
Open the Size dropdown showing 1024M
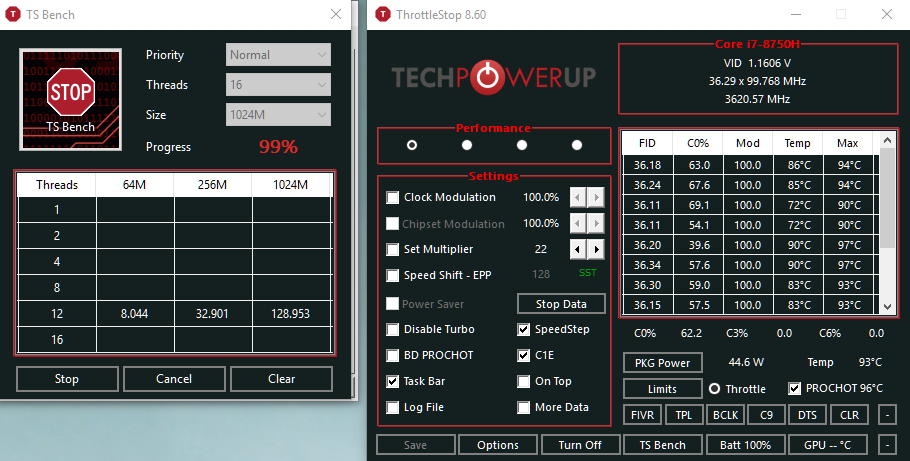click(279, 115)
